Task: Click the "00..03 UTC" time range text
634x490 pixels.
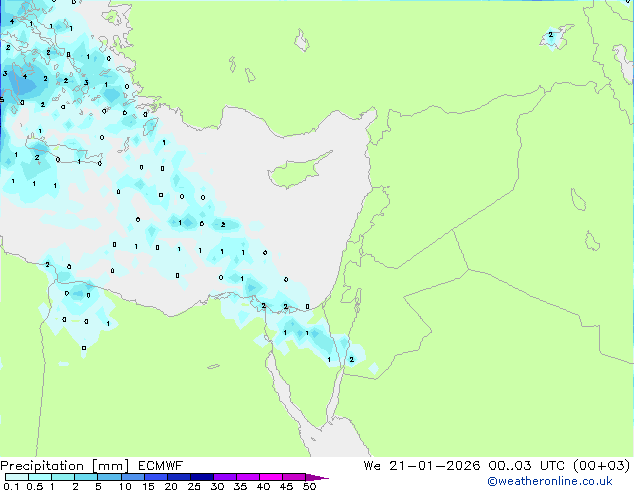Action: 526,466
